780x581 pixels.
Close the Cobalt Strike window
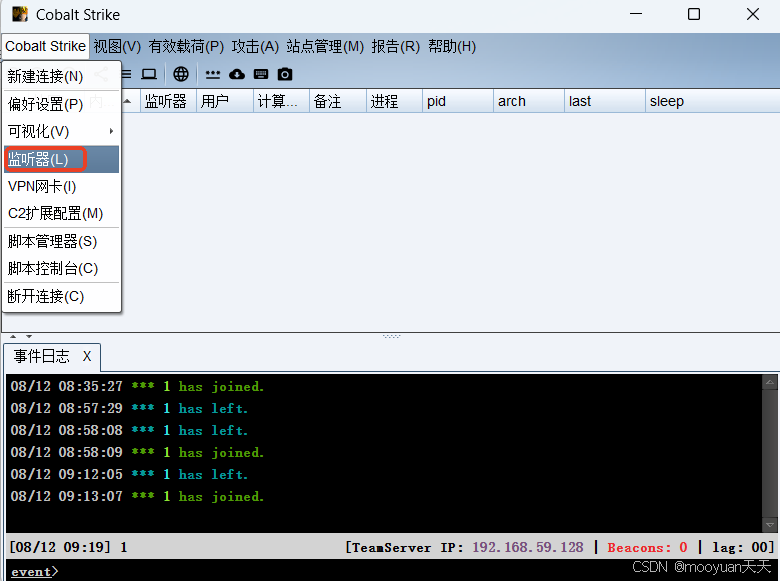(x=753, y=14)
